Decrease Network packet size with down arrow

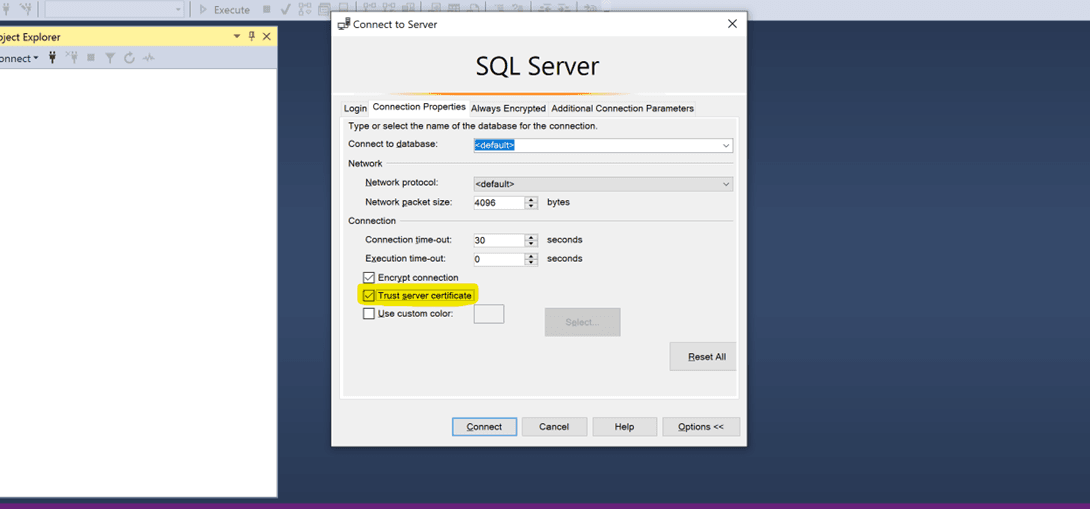[532, 207]
